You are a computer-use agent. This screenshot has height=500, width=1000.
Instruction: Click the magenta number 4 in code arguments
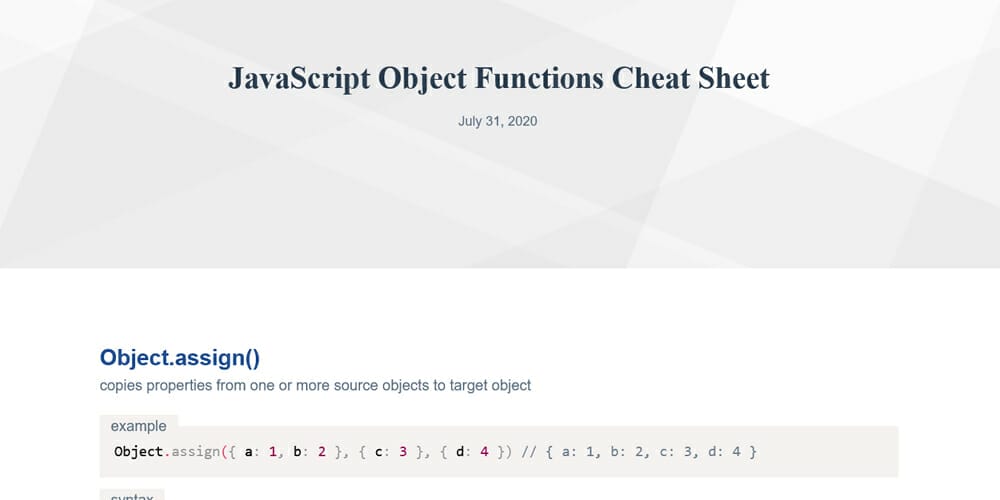[484, 452]
